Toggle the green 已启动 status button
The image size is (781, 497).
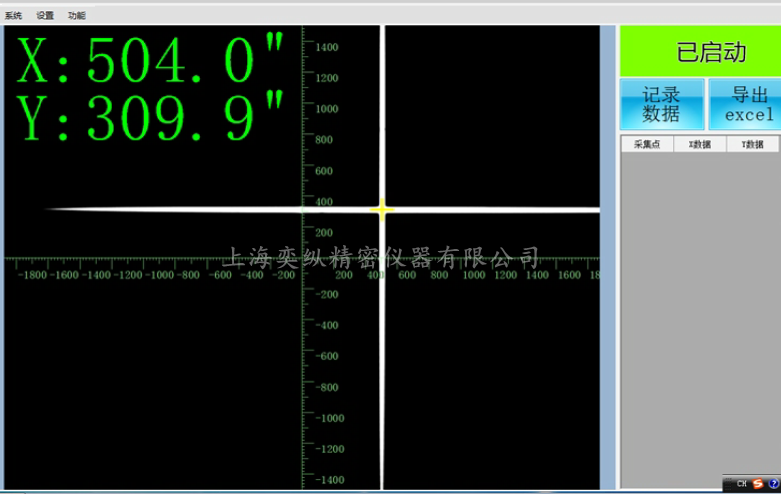(x=700, y=52)
